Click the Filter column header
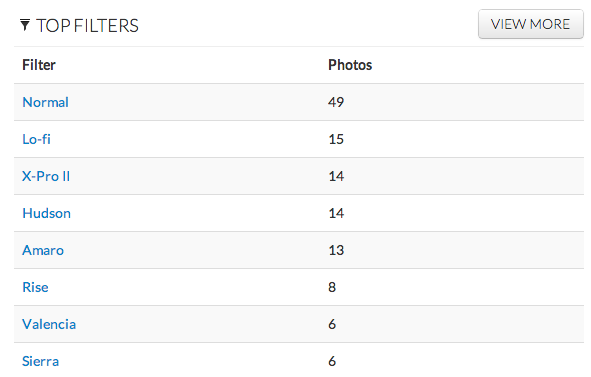Image resolution: width=591 pixels, height=377 pixels. (x=39, y=65)
